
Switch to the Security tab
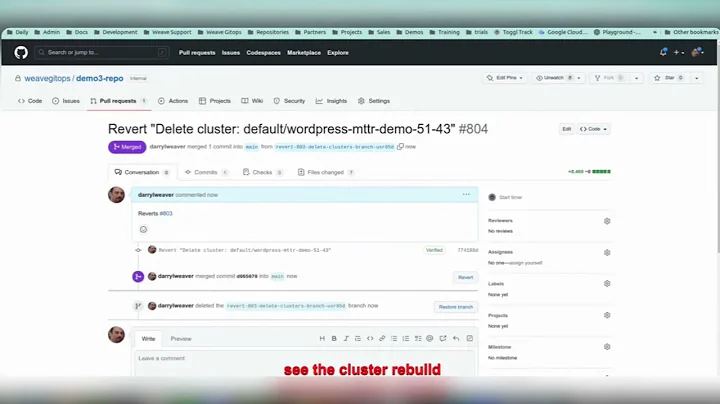point(289,101)
